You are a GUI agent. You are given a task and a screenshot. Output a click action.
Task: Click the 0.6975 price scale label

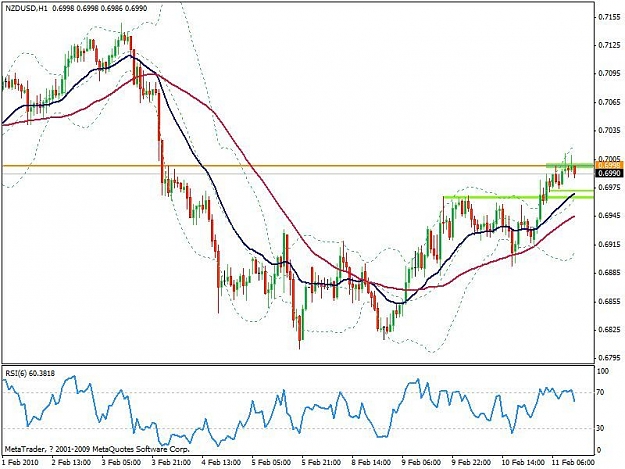point(610,187)
